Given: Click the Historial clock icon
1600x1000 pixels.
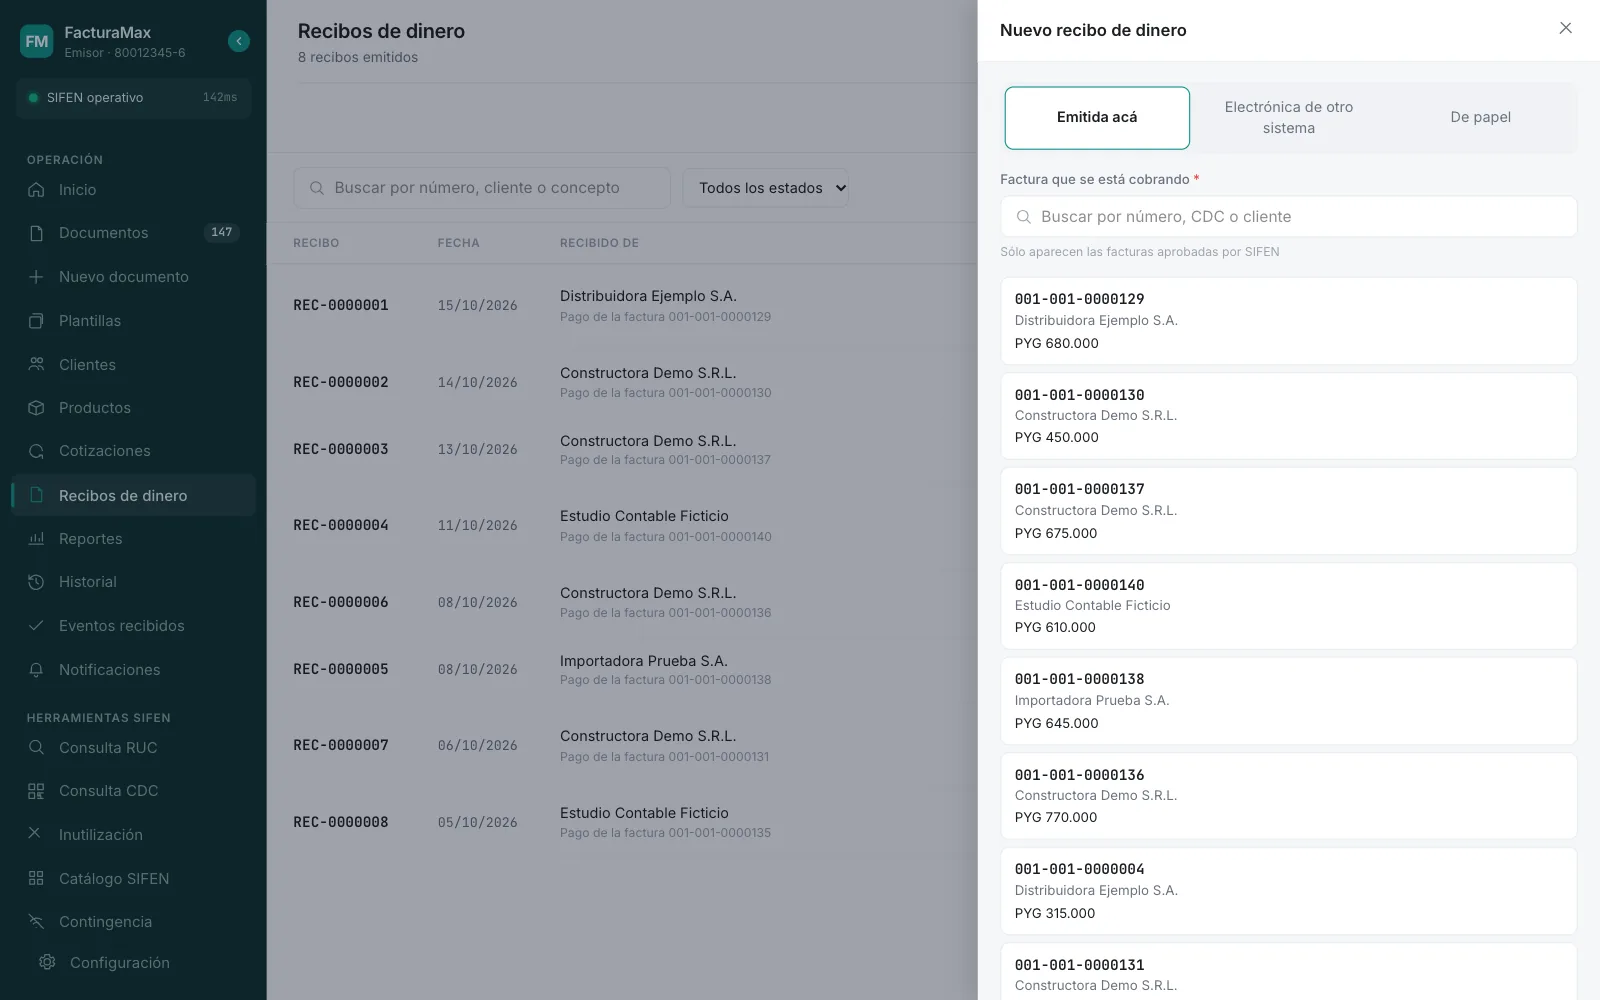Looking at the screenshot, I should tap(36, 582).
